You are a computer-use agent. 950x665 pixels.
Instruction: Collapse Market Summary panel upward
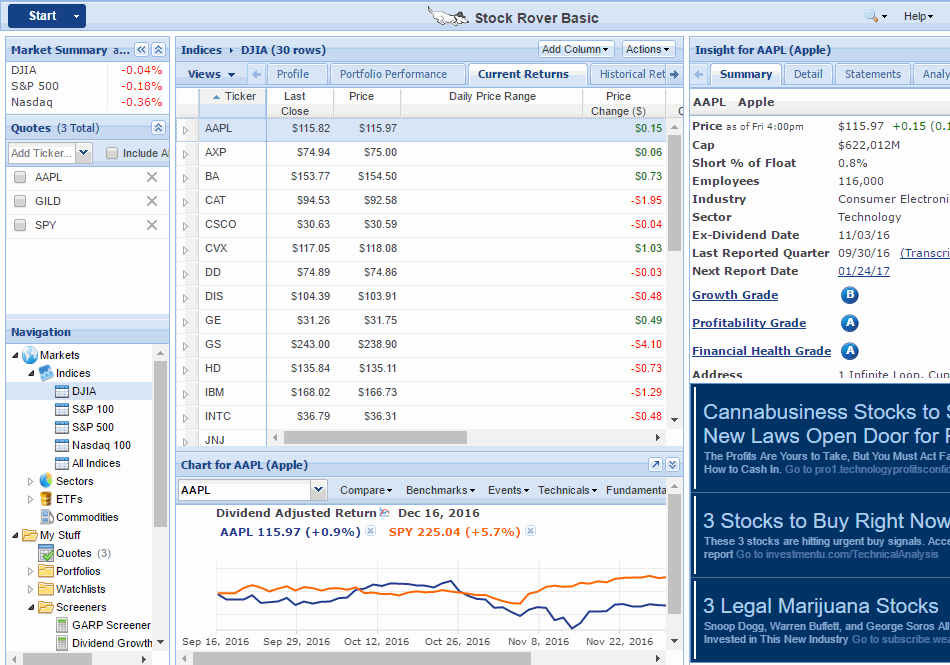coord(158,50)
